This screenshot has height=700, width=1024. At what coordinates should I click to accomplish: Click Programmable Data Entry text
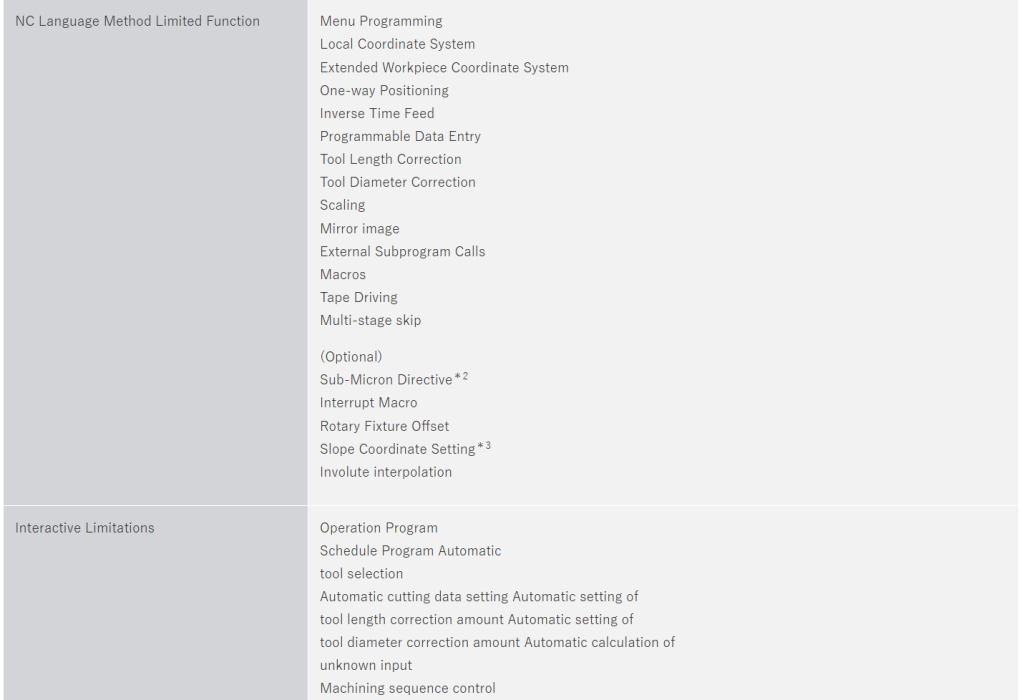click(400, 136)
